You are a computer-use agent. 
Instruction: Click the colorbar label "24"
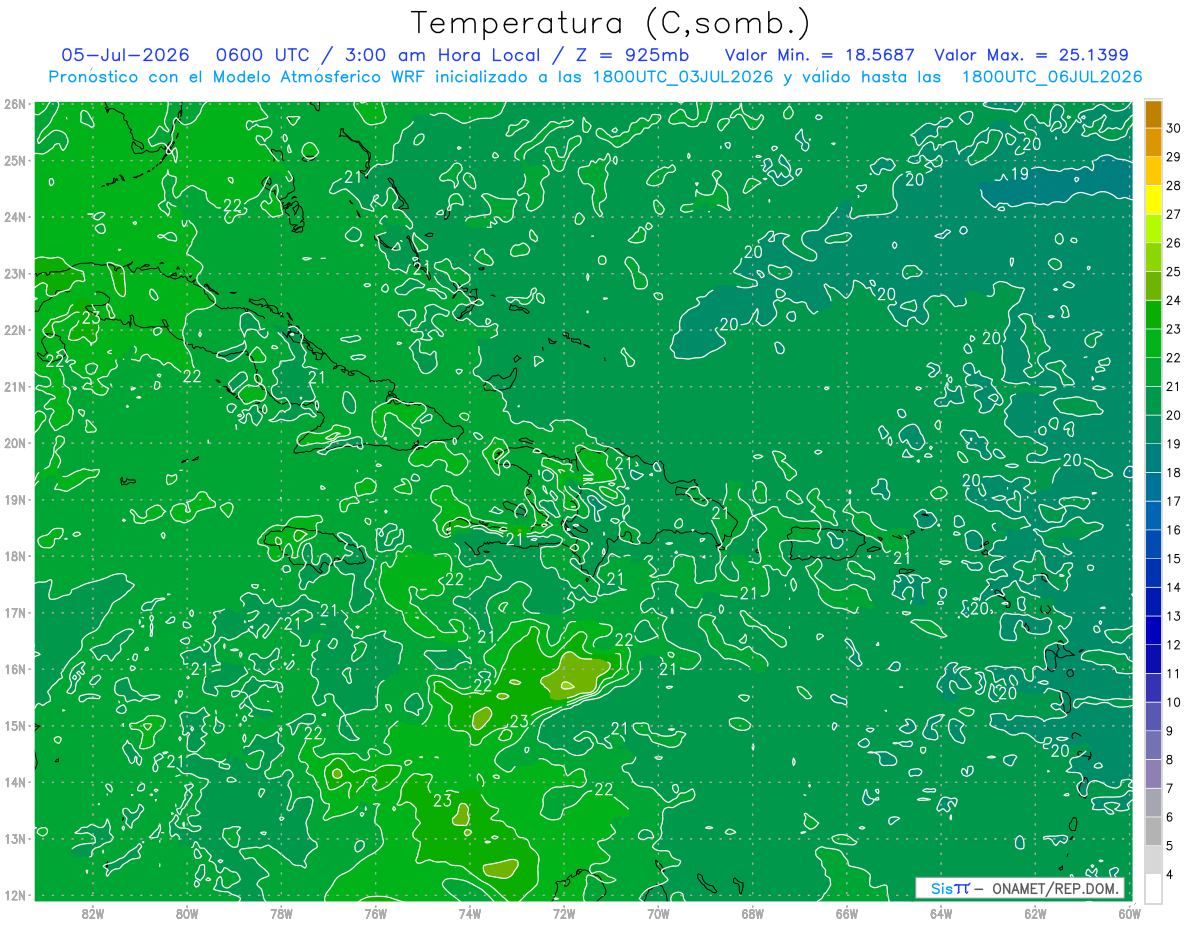[x=1174, y=300]
